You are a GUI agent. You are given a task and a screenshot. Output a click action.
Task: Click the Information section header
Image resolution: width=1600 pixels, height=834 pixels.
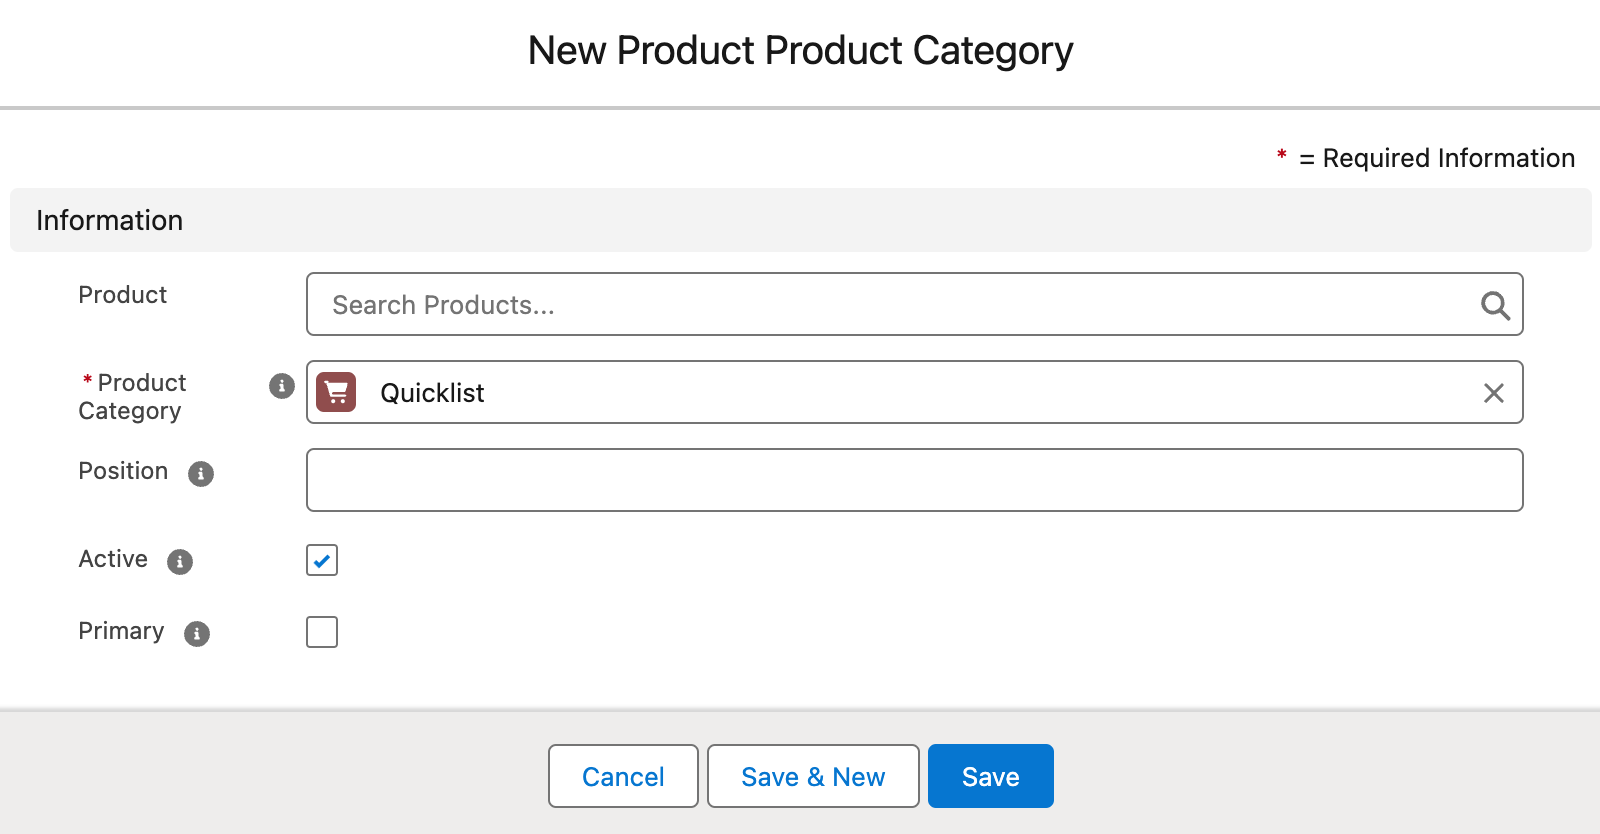pyautogui.click(x=110, y=220)
